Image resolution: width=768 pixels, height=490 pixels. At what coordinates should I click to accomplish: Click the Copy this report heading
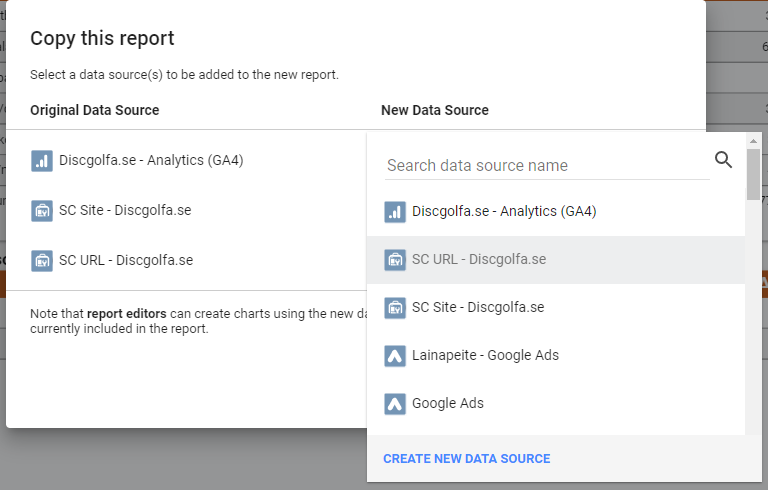pos(102,38)
